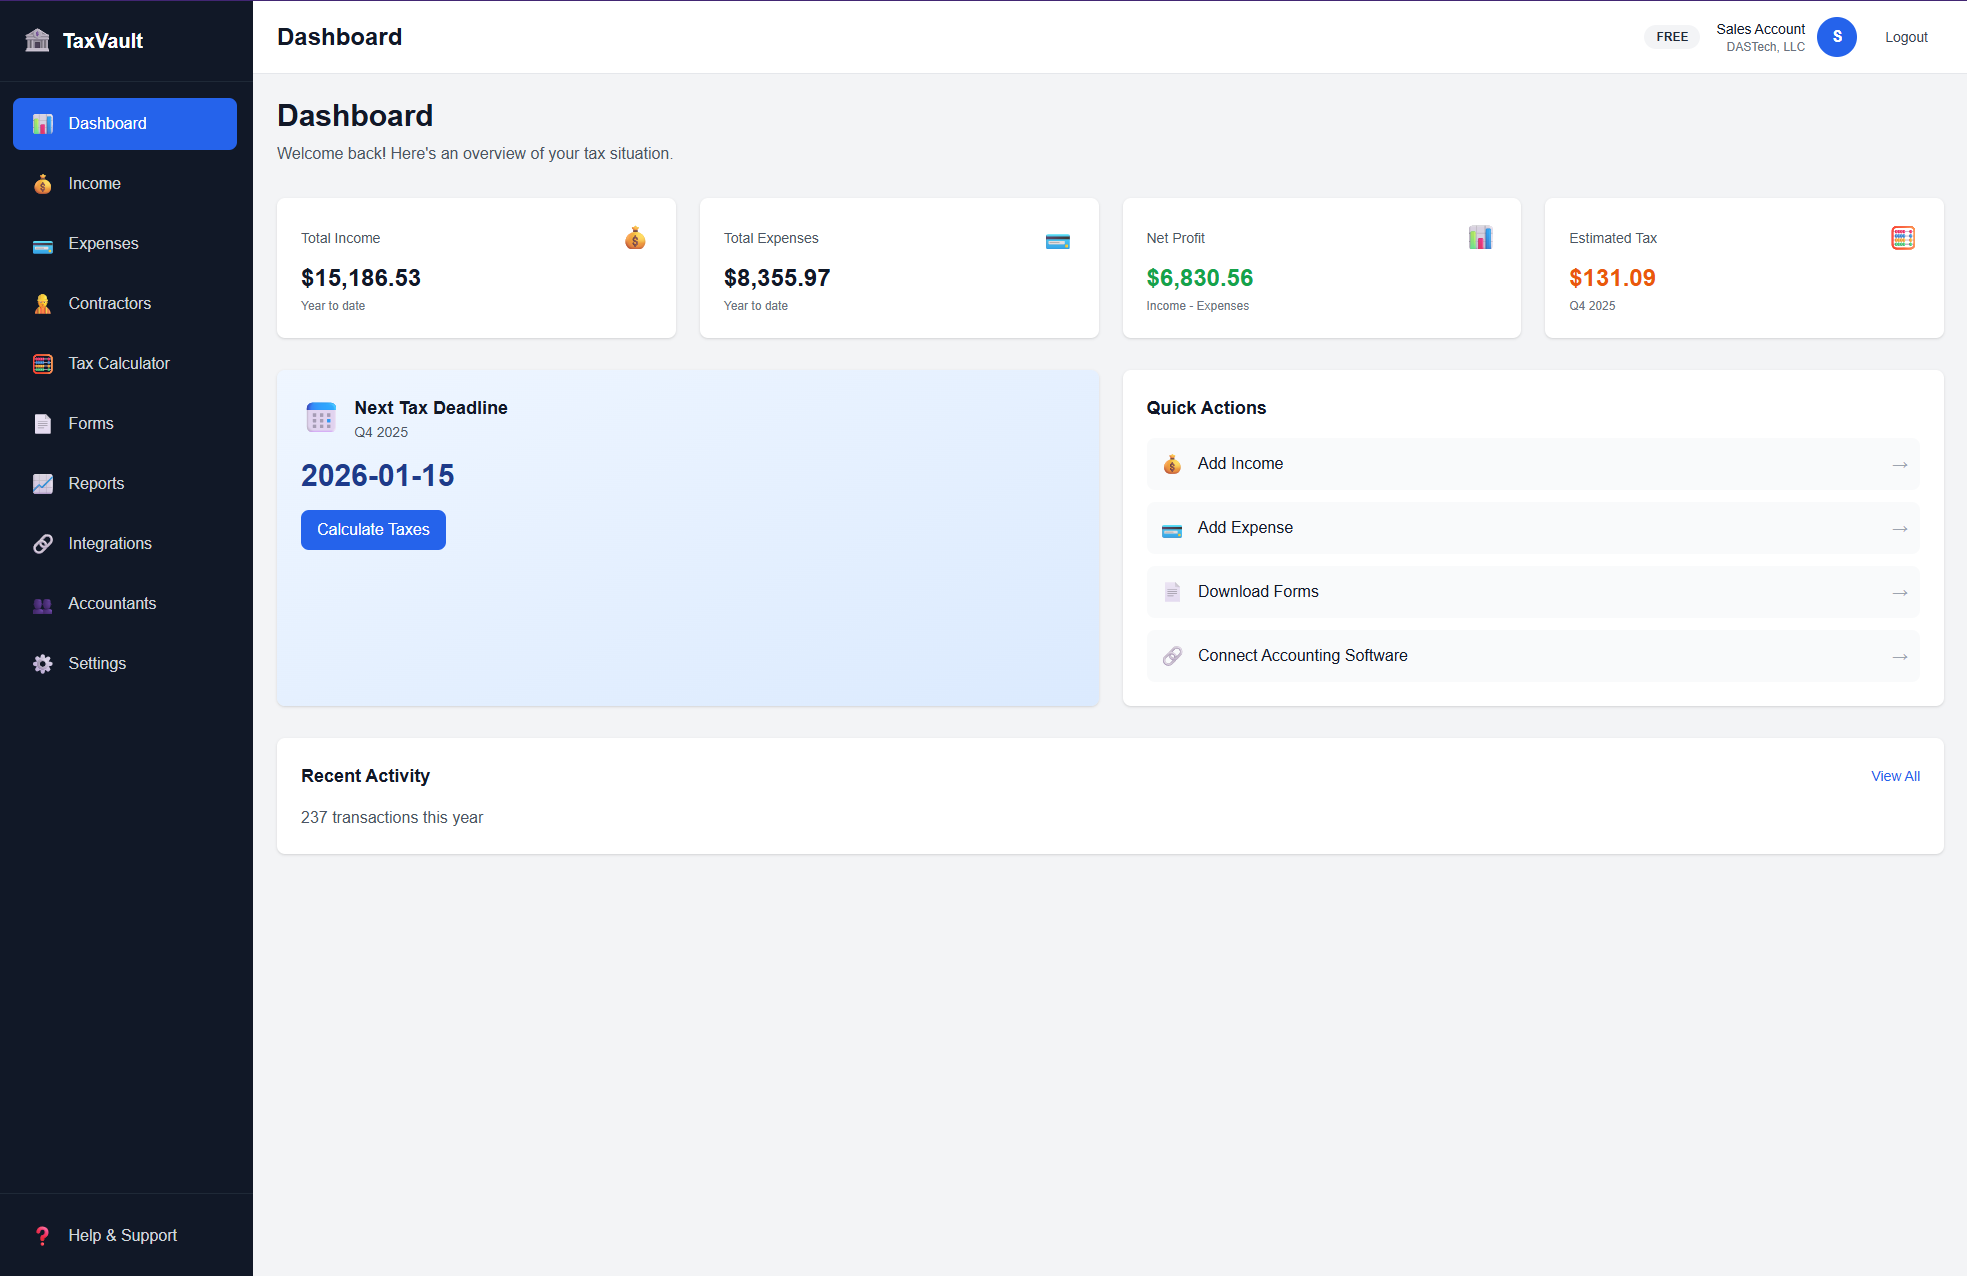Open Accountants with the people icon
1967x1276 pixels.
[x=43, y=604]
